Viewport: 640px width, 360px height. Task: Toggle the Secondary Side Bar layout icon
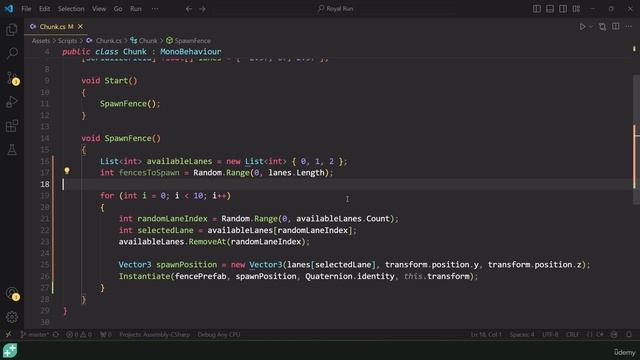point(563,9)
